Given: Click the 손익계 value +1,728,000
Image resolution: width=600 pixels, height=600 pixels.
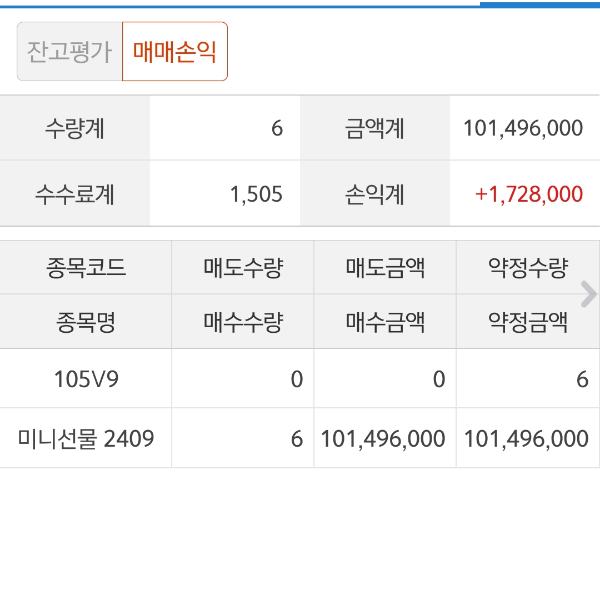Looking at the screenshot, I should tap(529, 194).
